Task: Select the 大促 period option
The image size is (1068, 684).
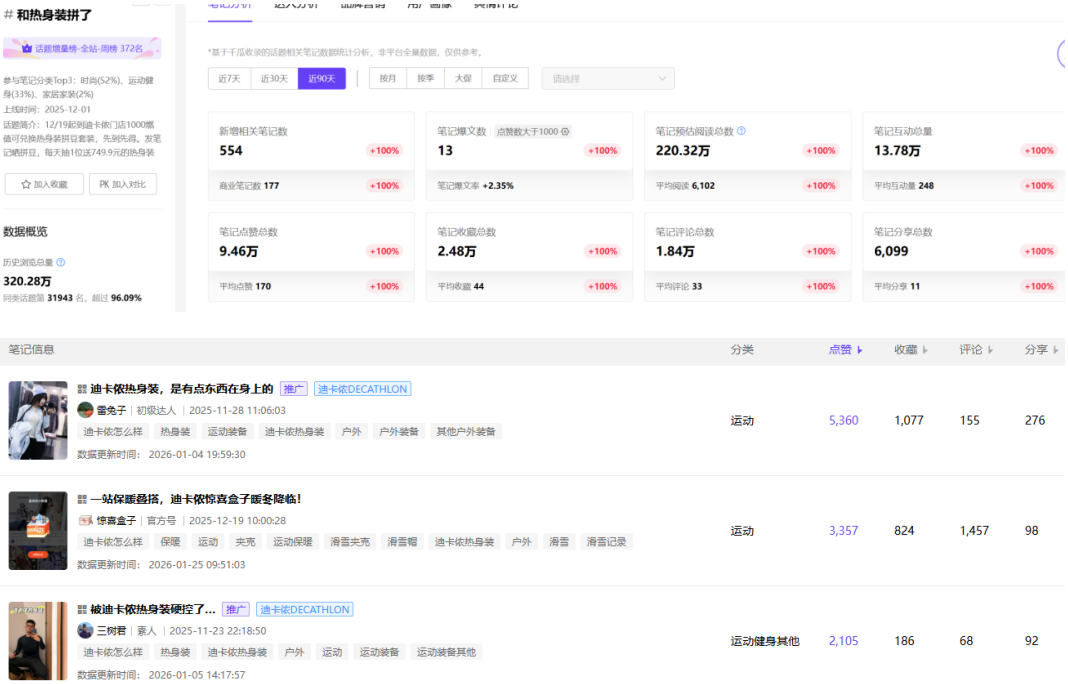Action: pyautogui.click(x=463, y=79)
